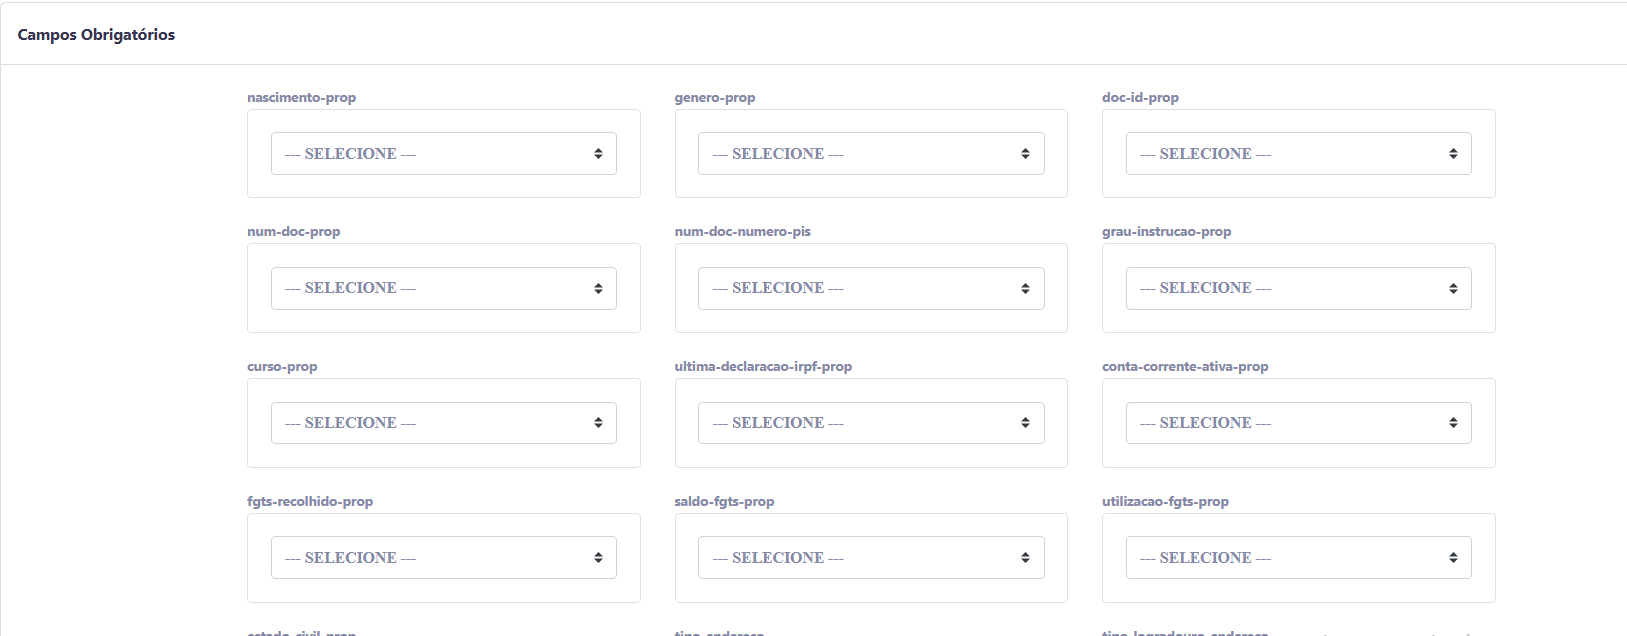
Task: Expand the saldo-fgts-prop select box
Action: pyautogui.click(x=870, y=558)
